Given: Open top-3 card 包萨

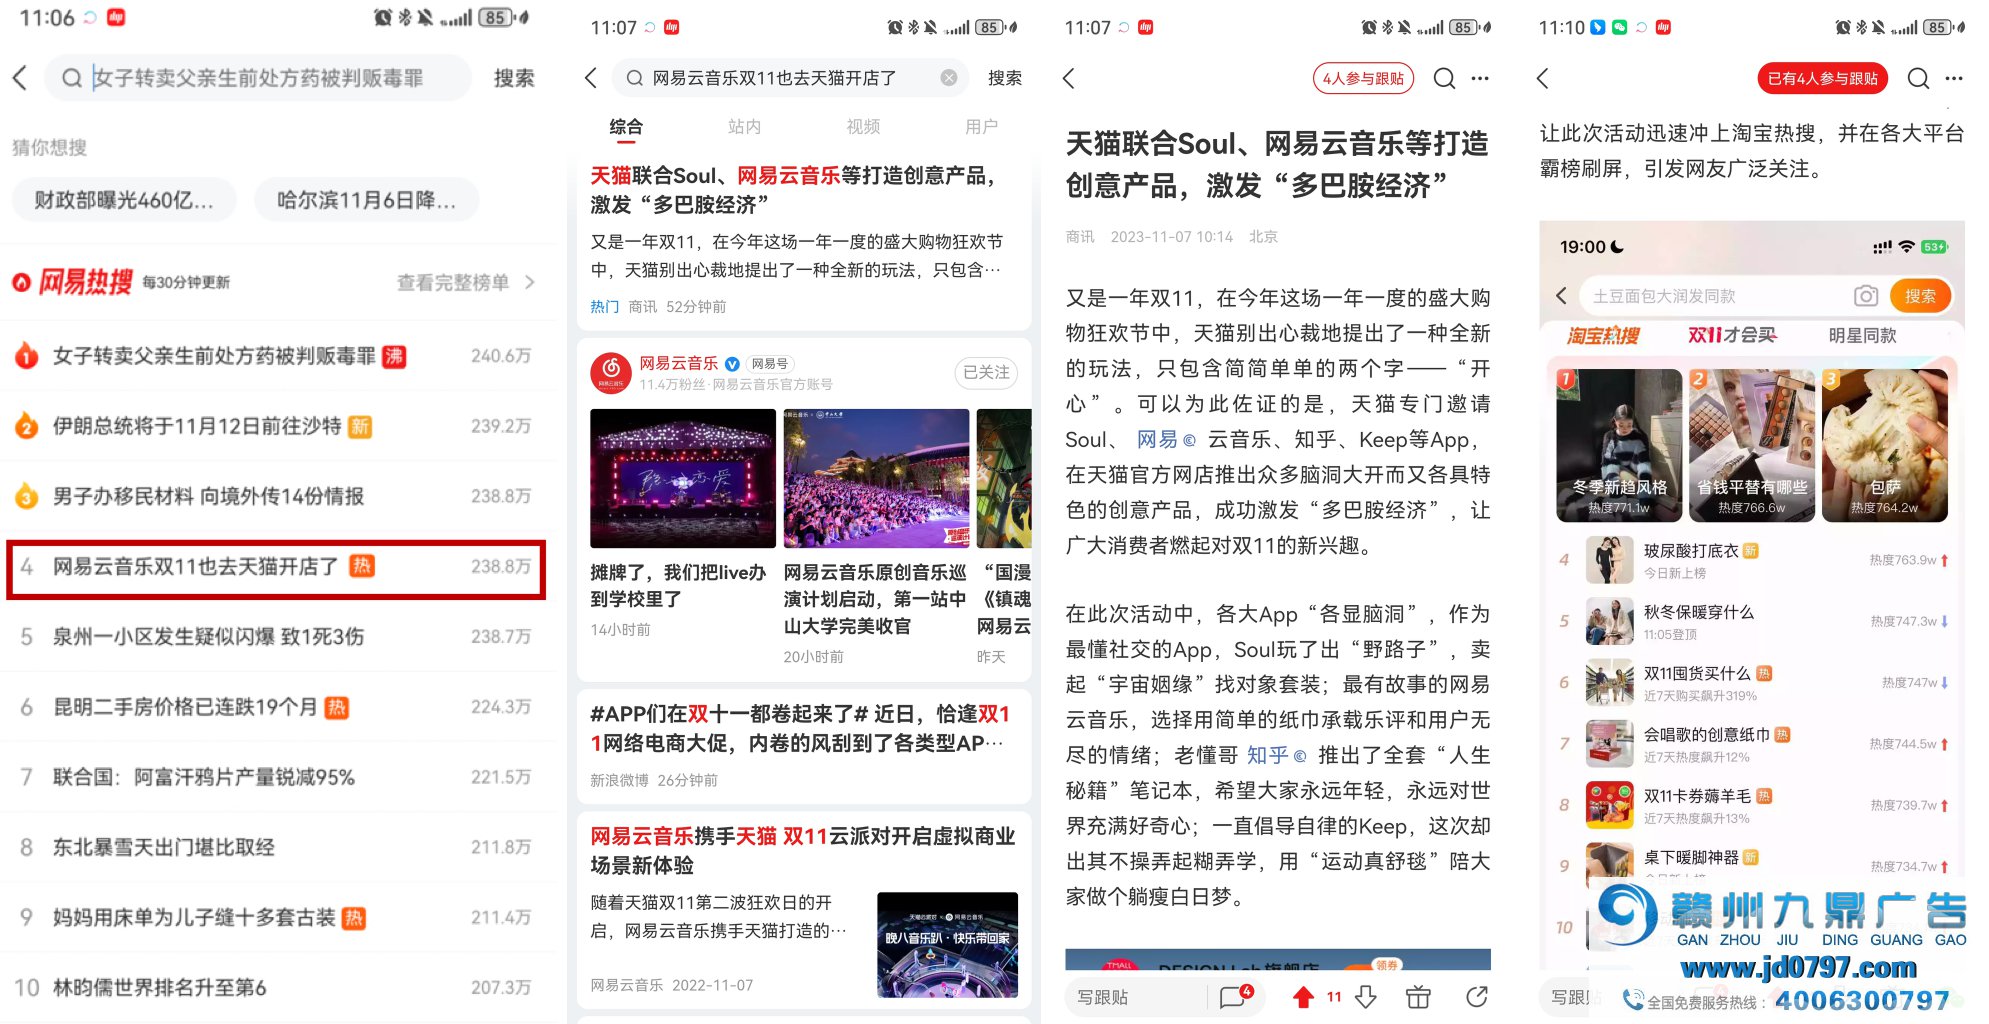Looking at the screenshot, I should [1884, 445].
